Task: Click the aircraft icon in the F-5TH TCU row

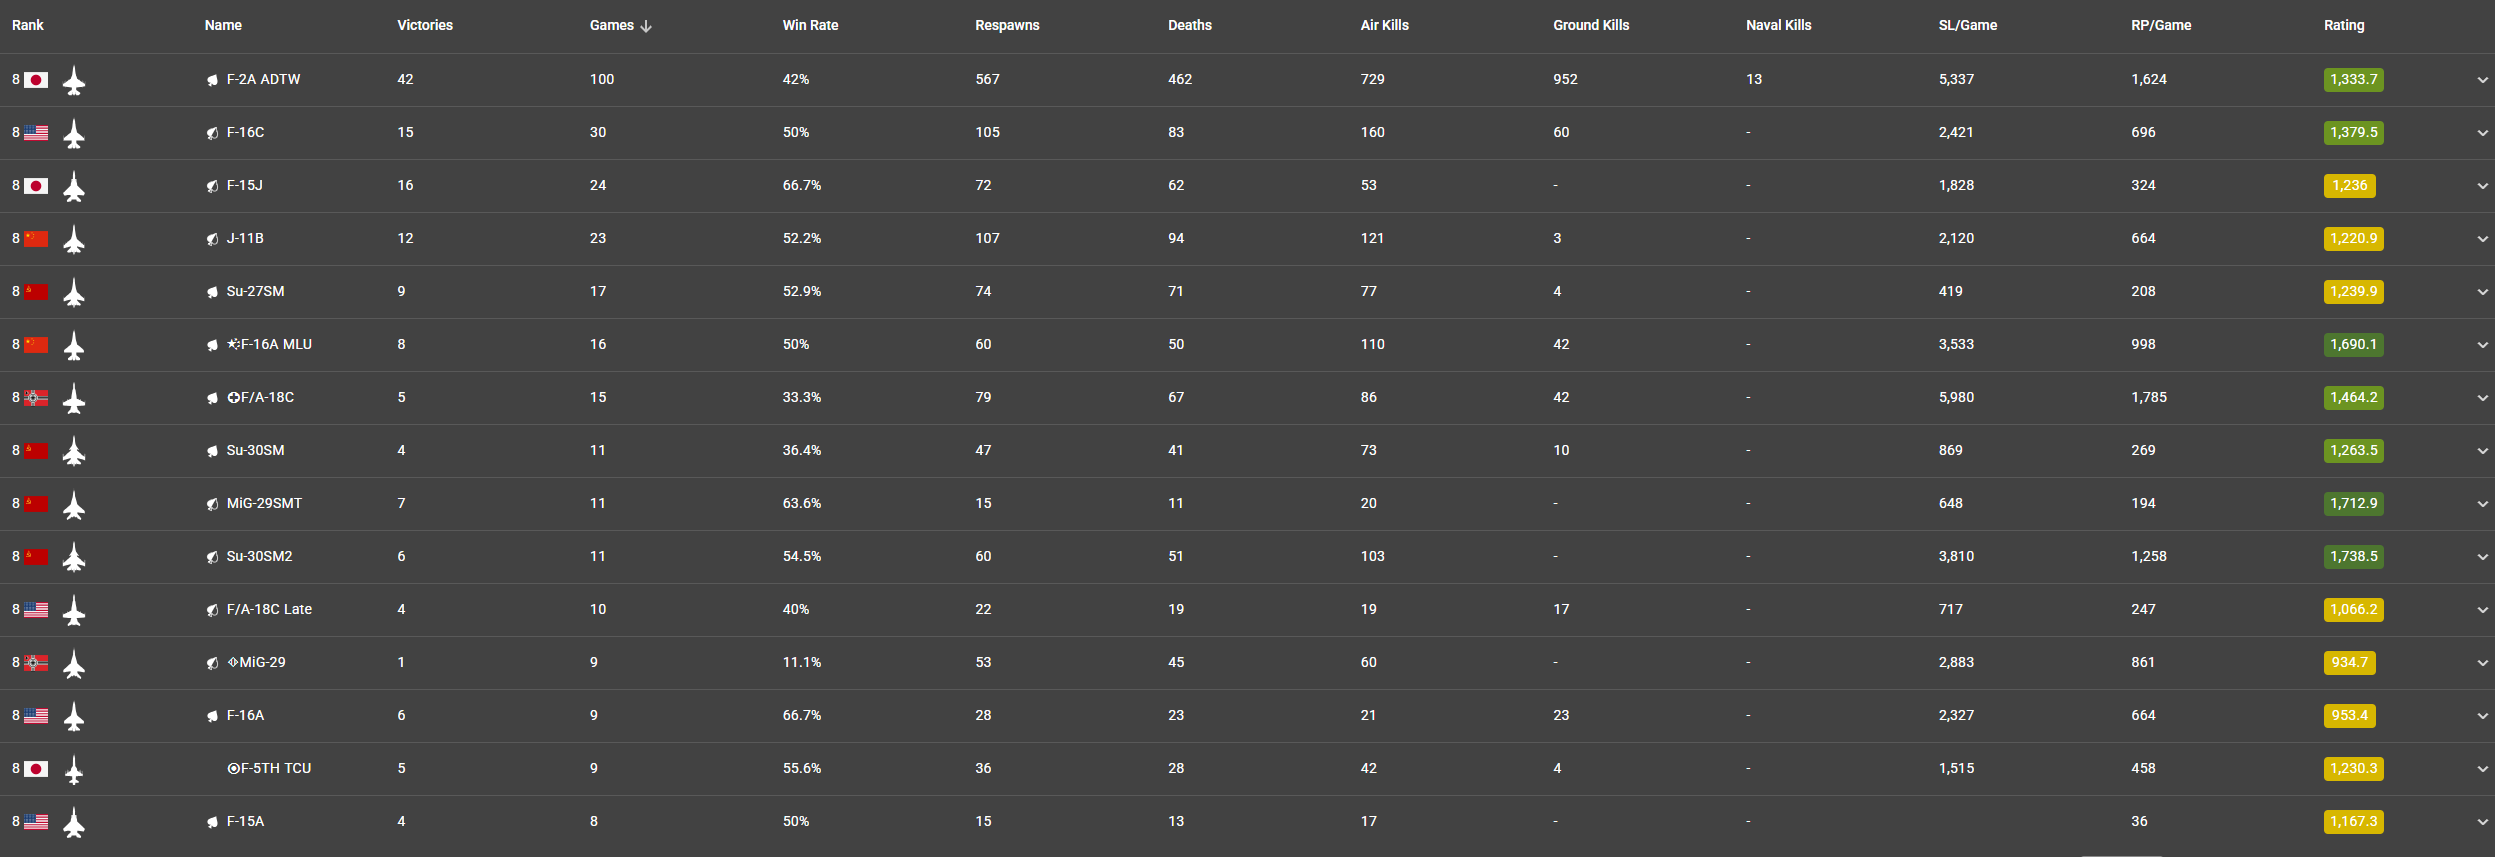Action: 74,769
